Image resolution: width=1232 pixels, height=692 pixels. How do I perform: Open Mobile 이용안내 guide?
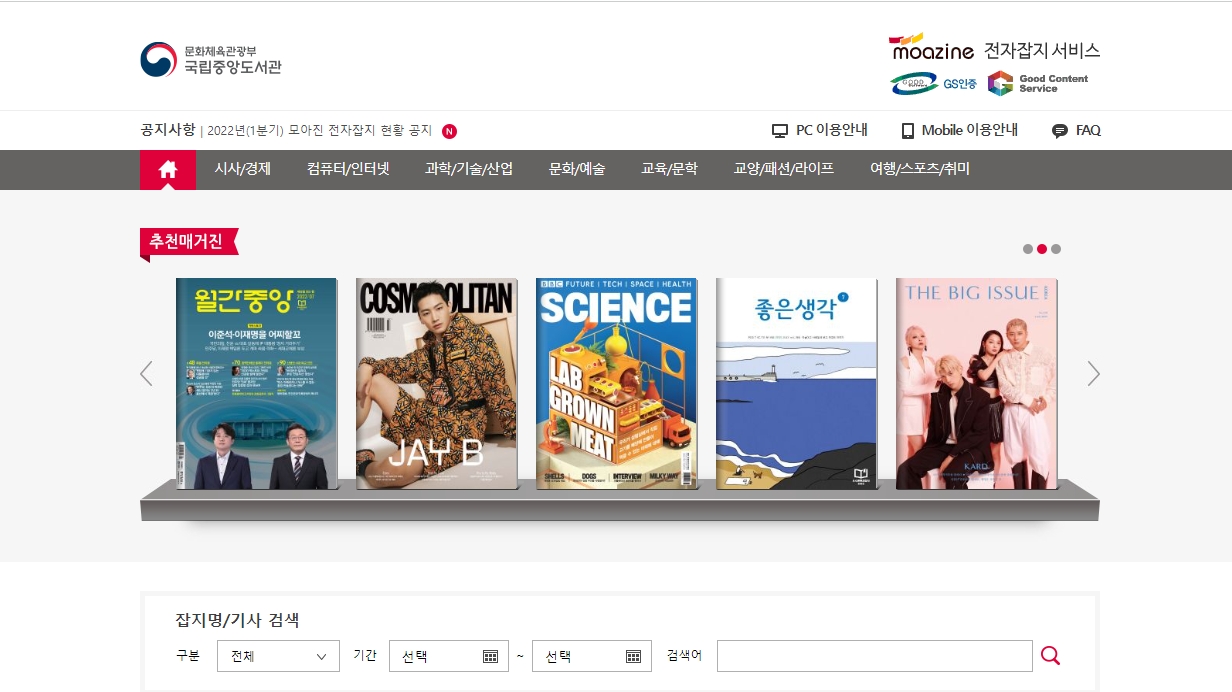tap(960, 131)
